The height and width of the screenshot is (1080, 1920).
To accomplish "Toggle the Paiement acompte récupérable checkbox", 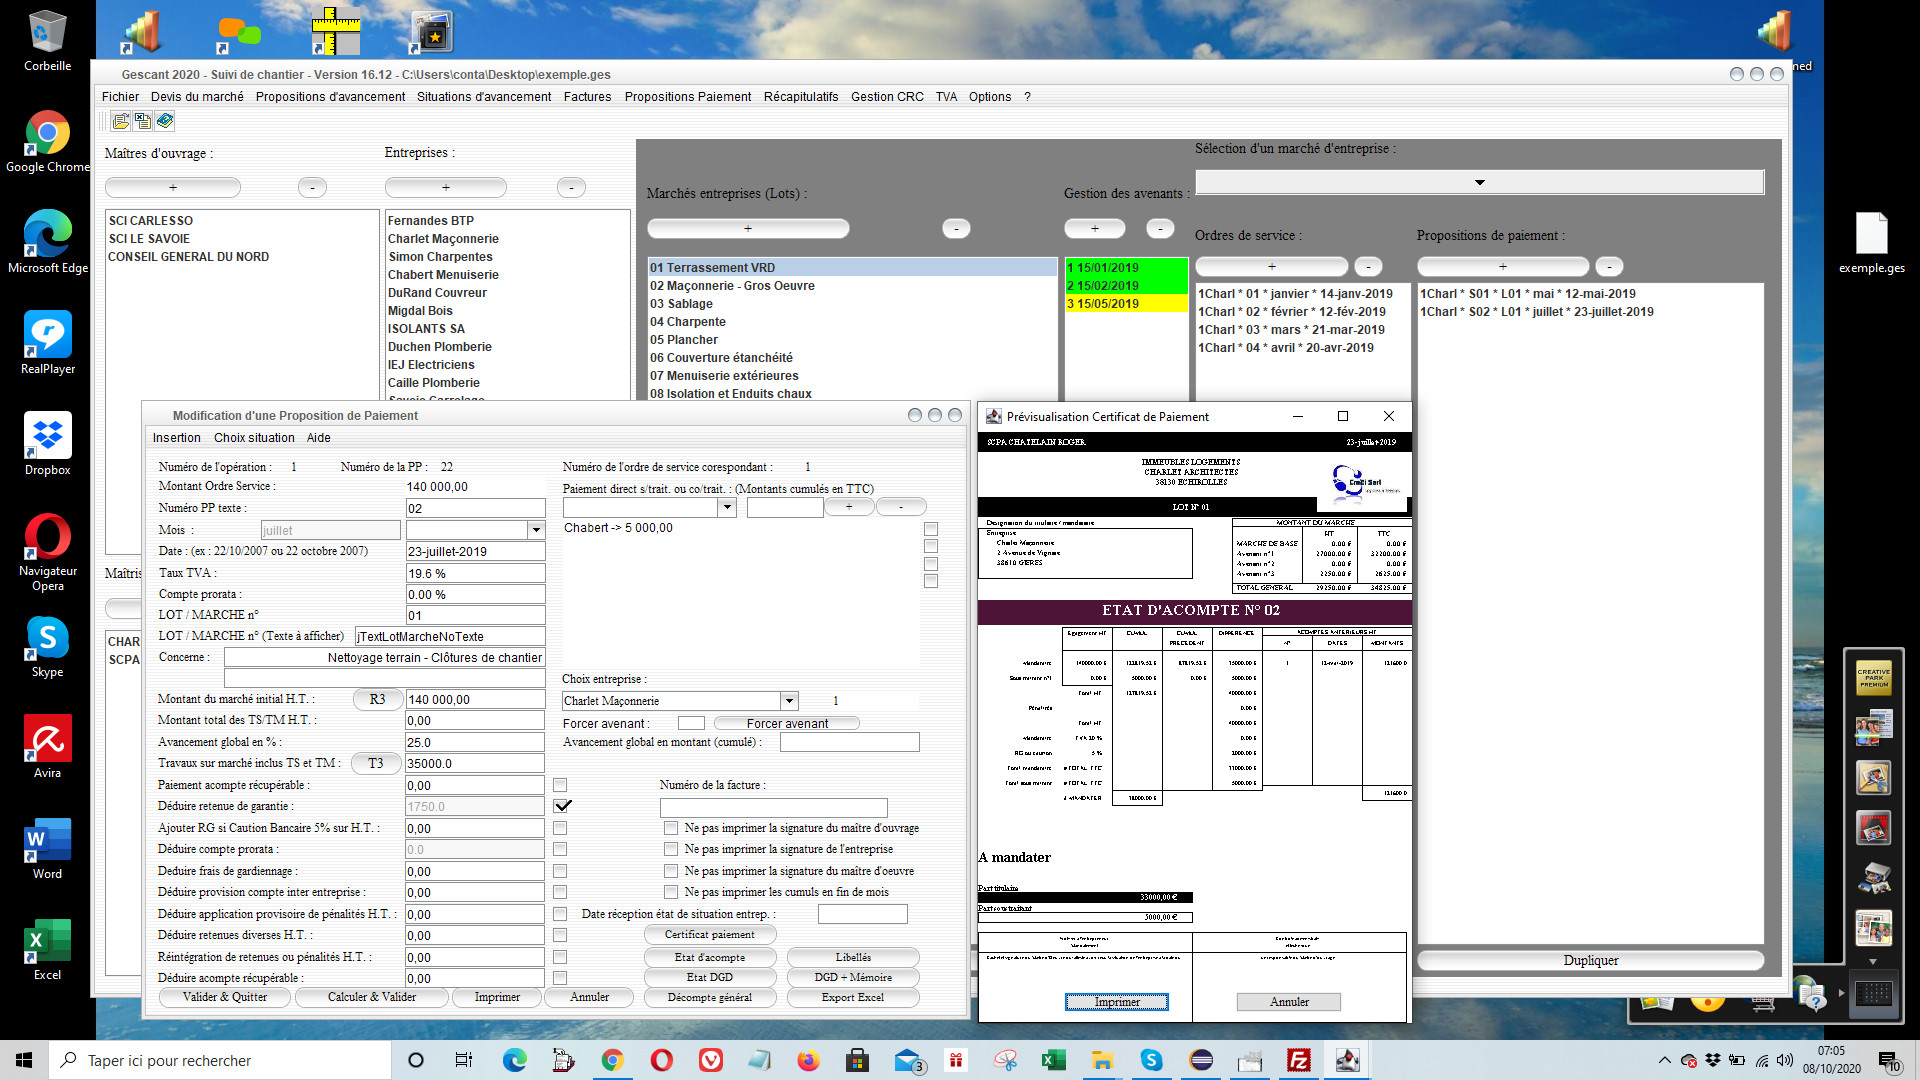I will coord(560,785).
